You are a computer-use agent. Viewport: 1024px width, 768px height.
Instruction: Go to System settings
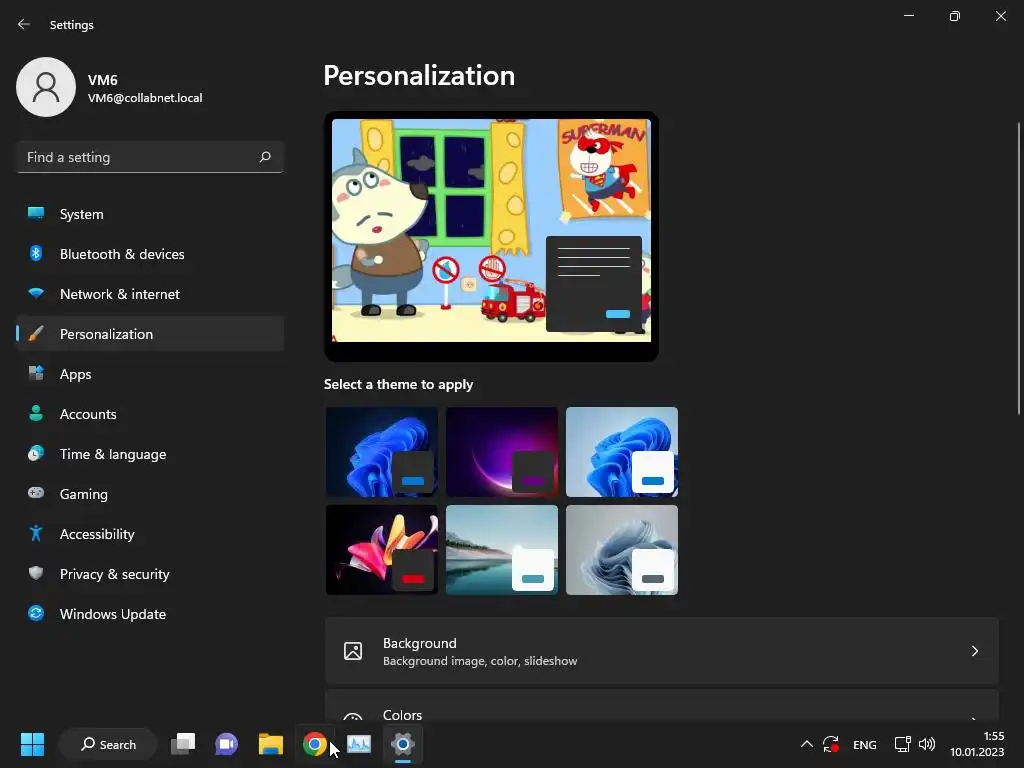pyautogui.click(x=150, y=214)
